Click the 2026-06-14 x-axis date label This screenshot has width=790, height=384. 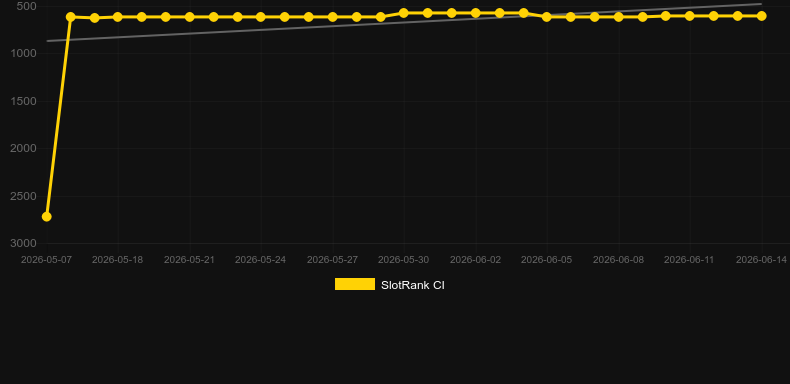[x=761, y=260]
